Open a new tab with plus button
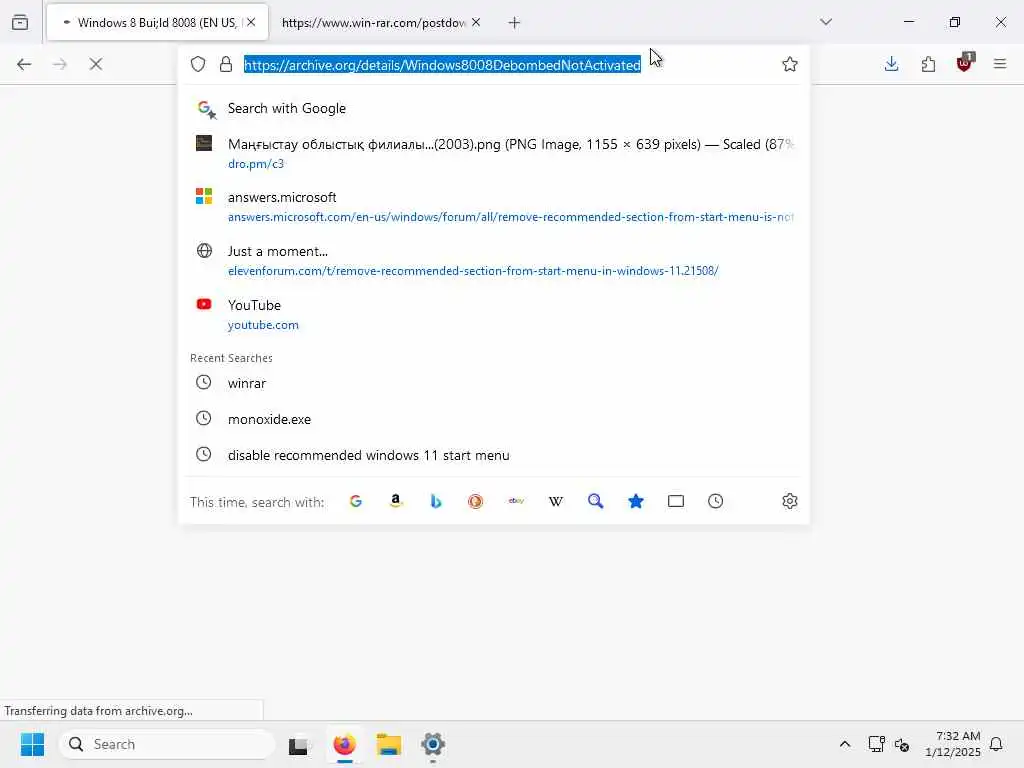This screenshot has height=768, width=1024. click(x=515, y=23)
